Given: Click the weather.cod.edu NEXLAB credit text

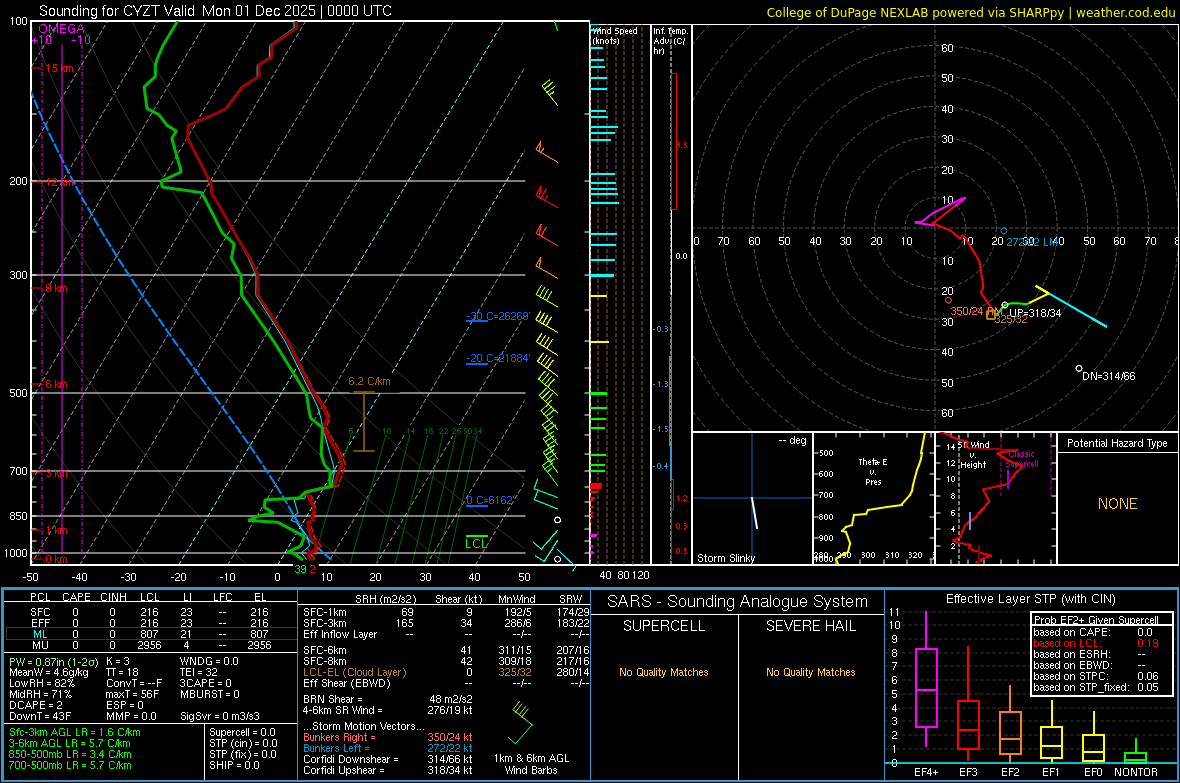Looking at the screenshot, I should [x=970, y=12].
